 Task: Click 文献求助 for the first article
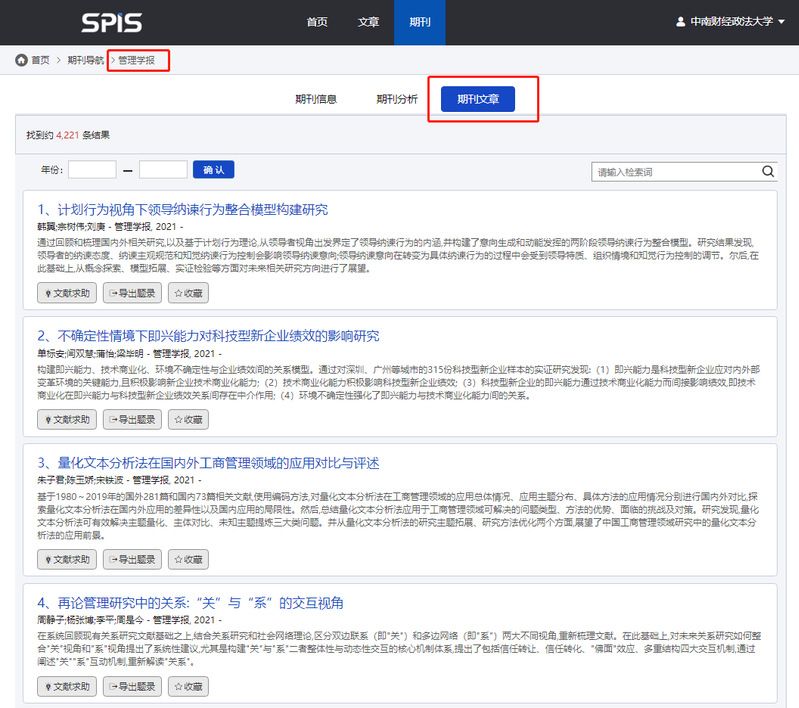point(65,294)
